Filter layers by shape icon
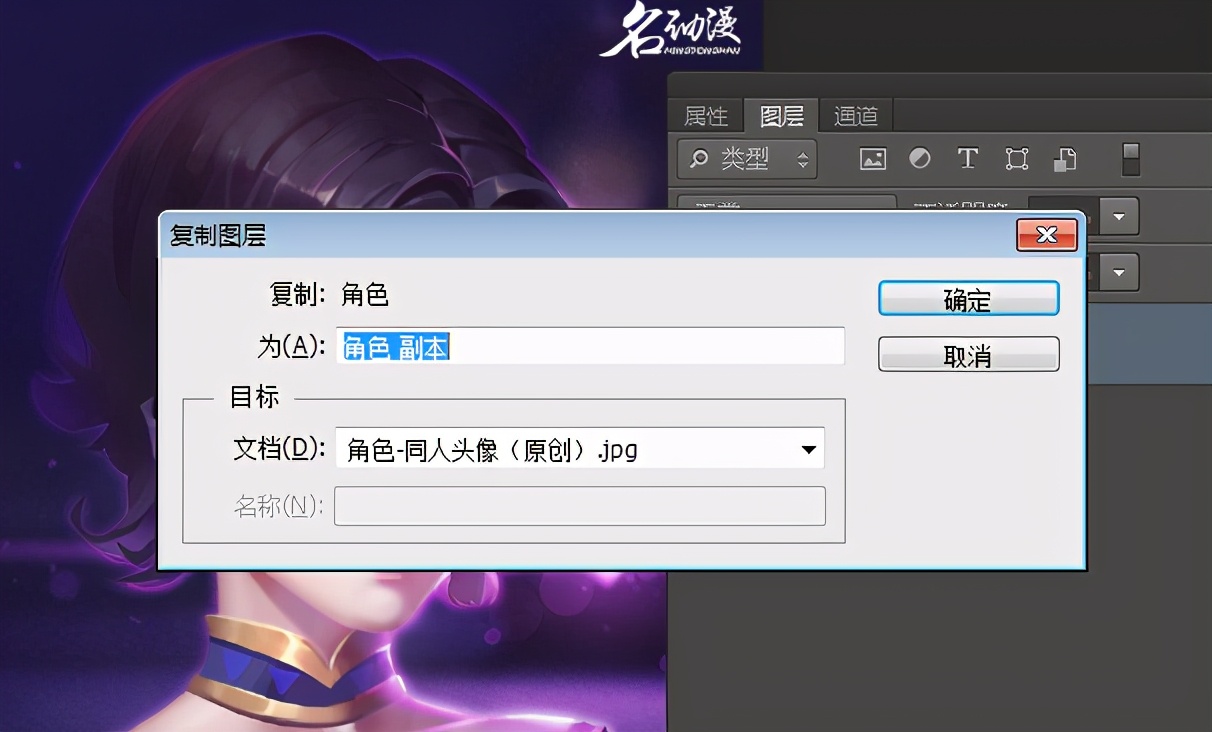1212x732 pixels. (1017, 159)
